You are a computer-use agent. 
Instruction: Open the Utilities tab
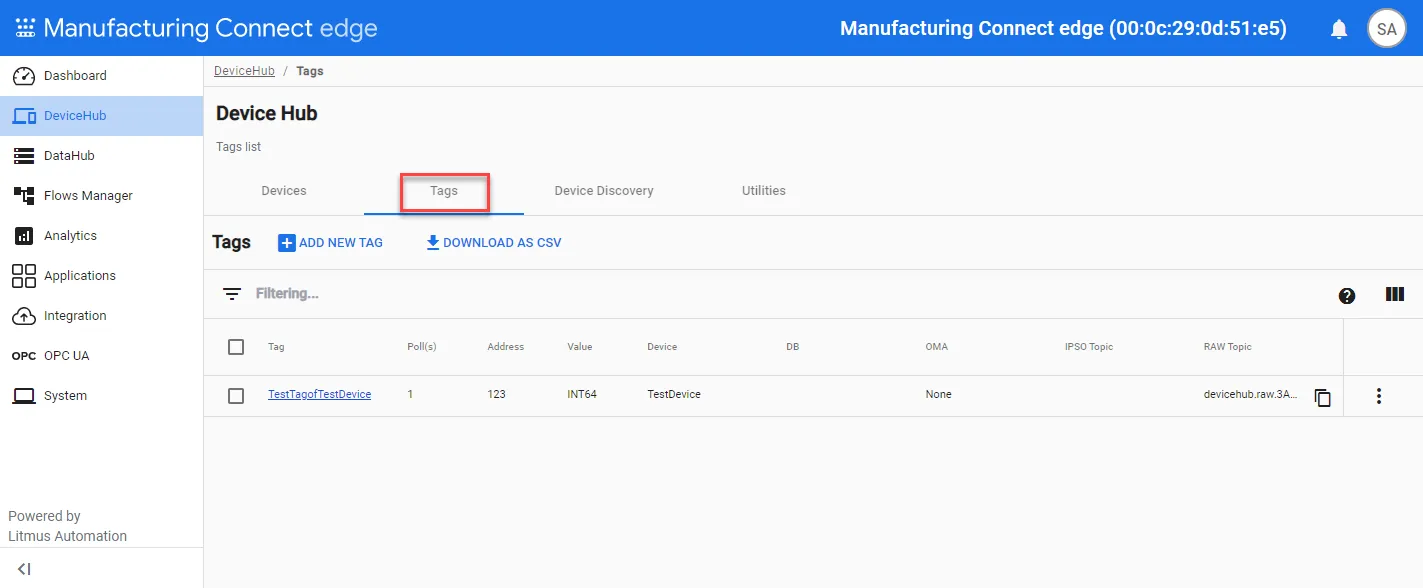pos(764,191)
